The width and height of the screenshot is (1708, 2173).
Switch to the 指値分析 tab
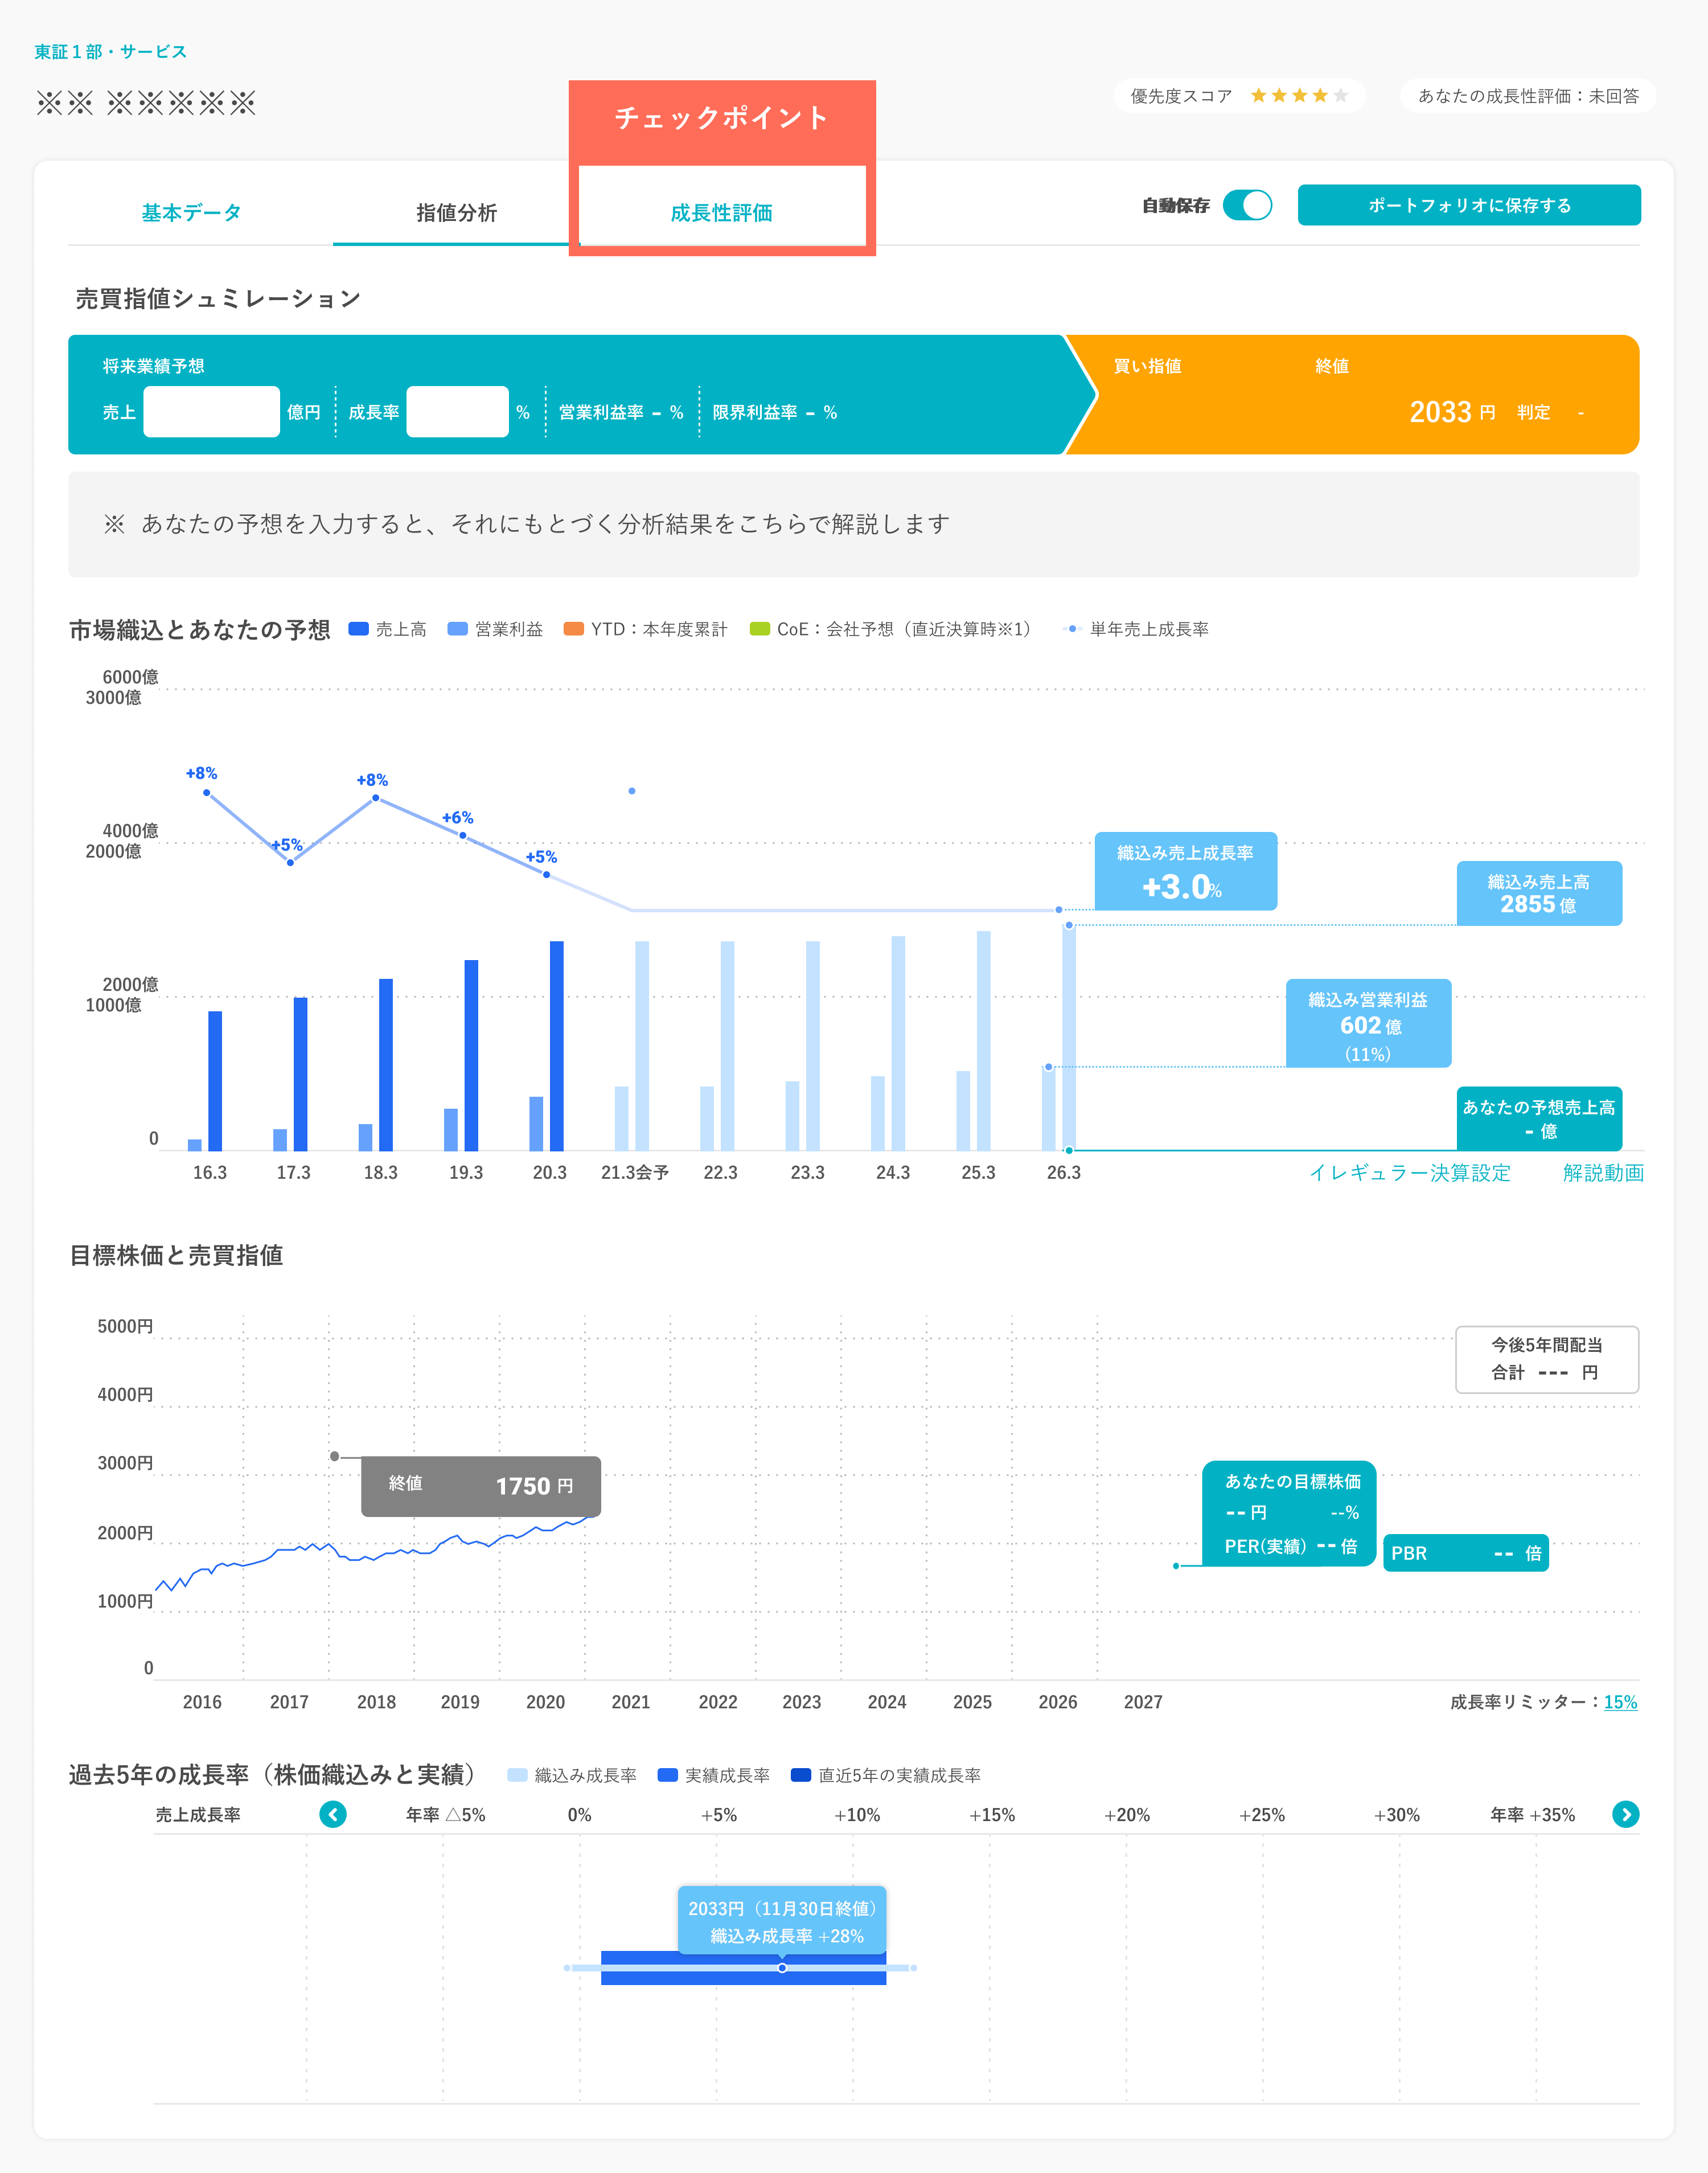[456, 212]
